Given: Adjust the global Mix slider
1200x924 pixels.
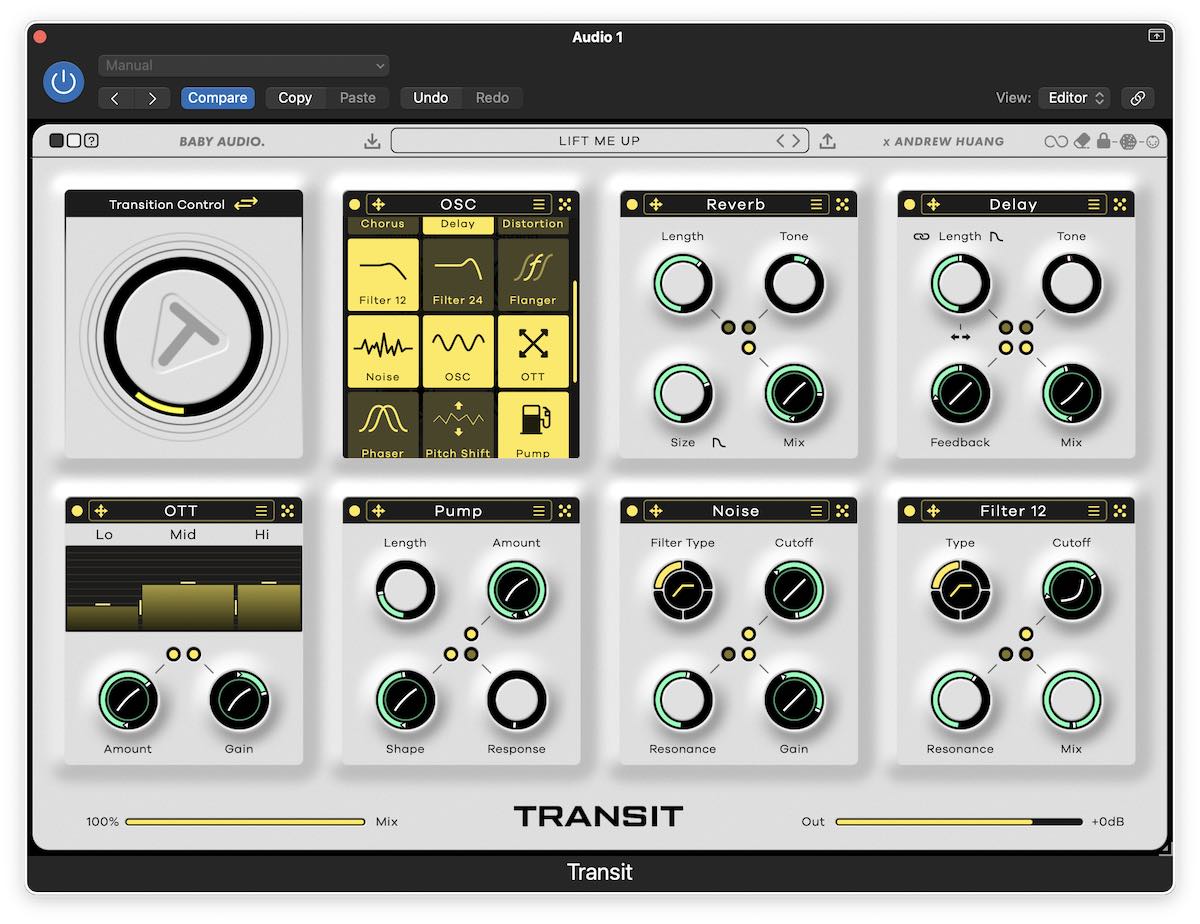Looking at the screenshot, I should [245, 822].
